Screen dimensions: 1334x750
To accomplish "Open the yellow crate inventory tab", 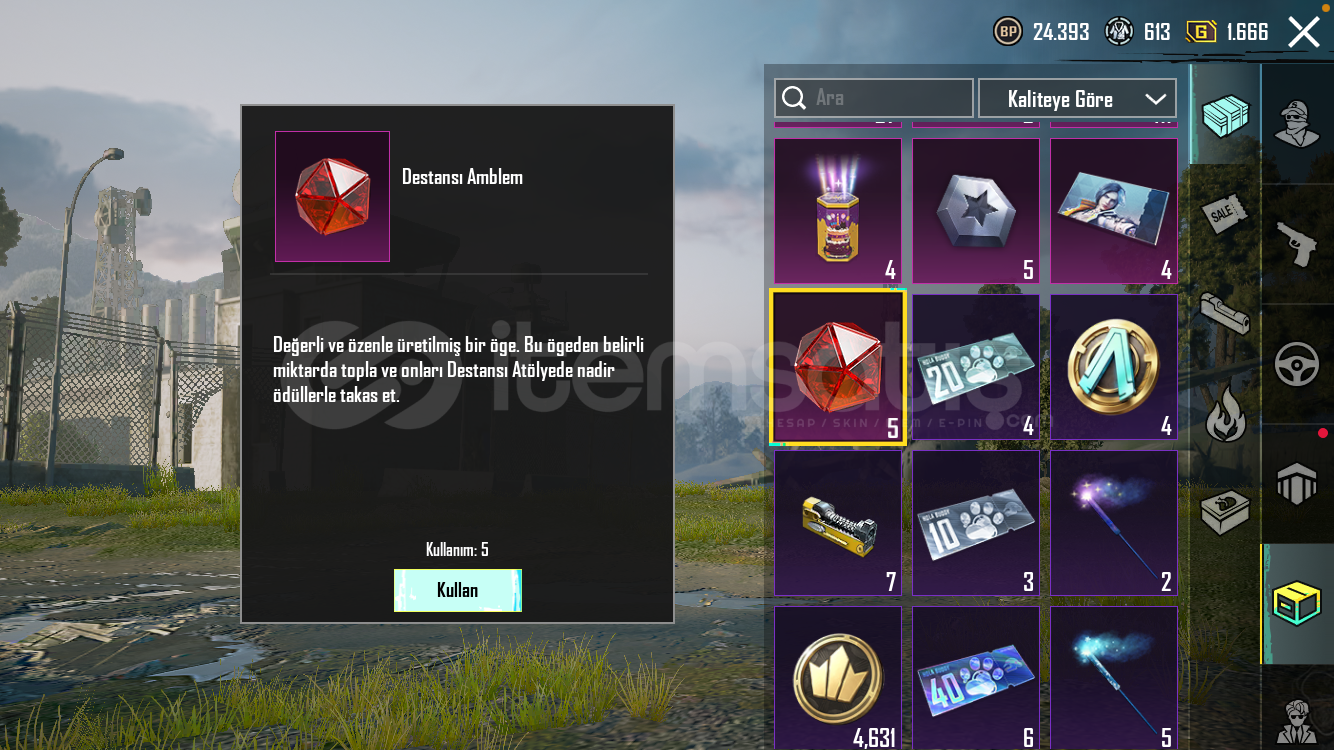I will (x=1297, y=604).
